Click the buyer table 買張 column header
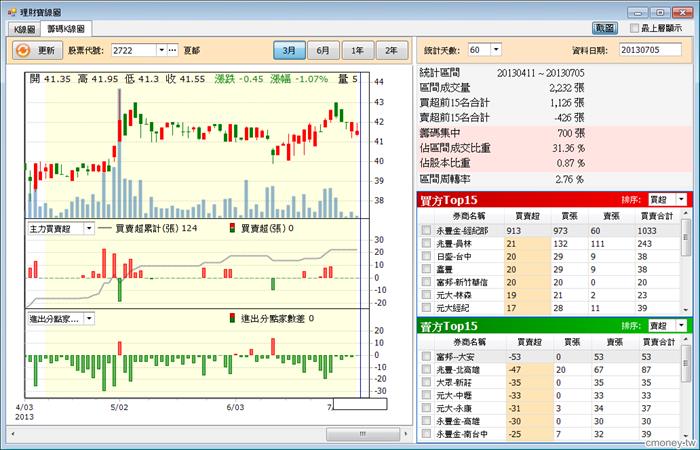The image size is (700, 450). [570, 216]
